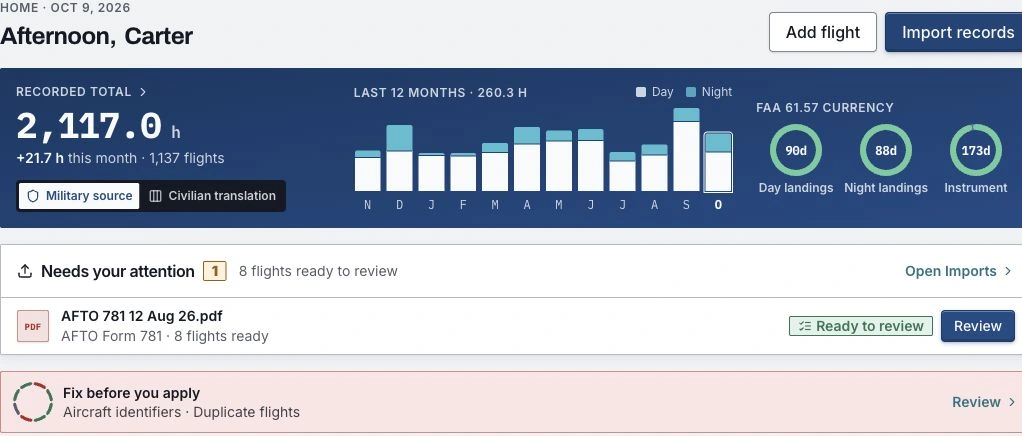
Task: Click the Fix before you apply heading
Action: (131, 393)
